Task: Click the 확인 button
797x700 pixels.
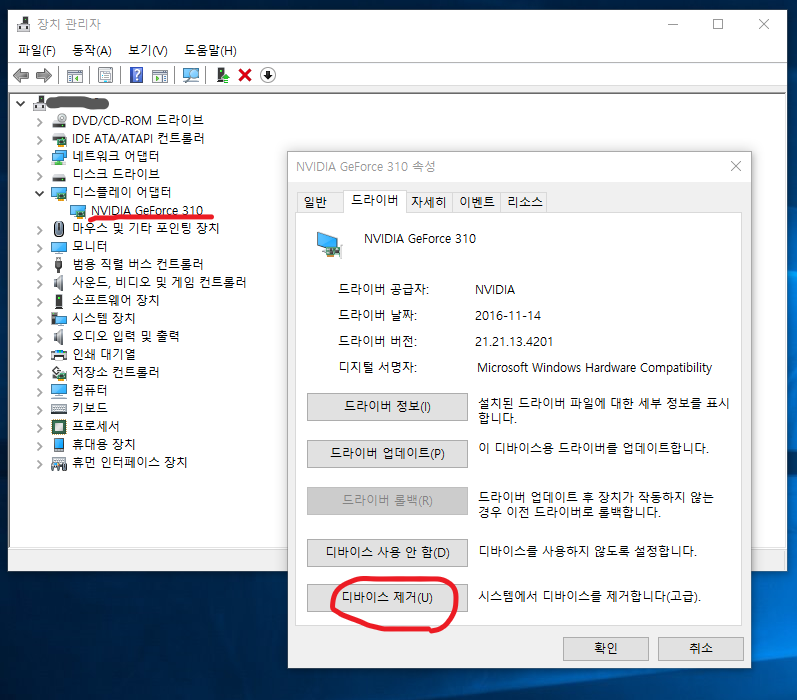Action: [605, 649]
